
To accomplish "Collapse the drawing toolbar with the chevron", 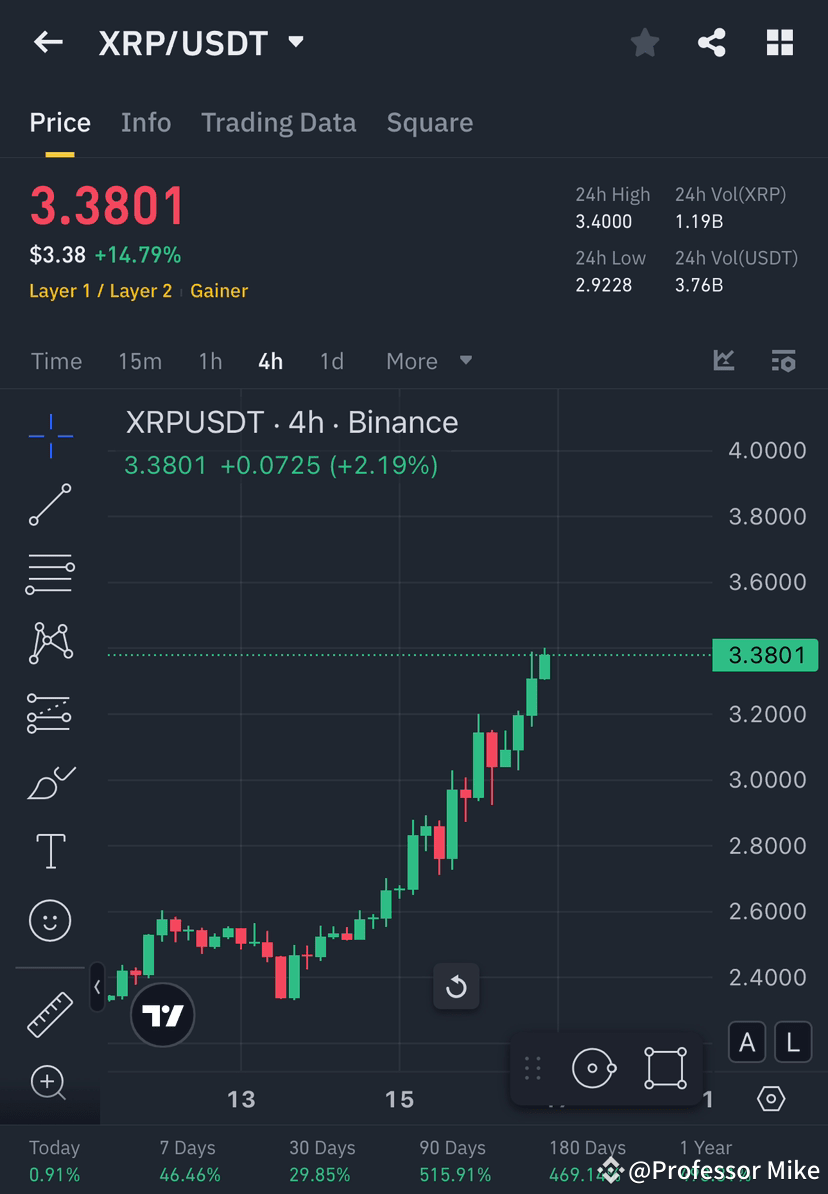I will (96, 987).
